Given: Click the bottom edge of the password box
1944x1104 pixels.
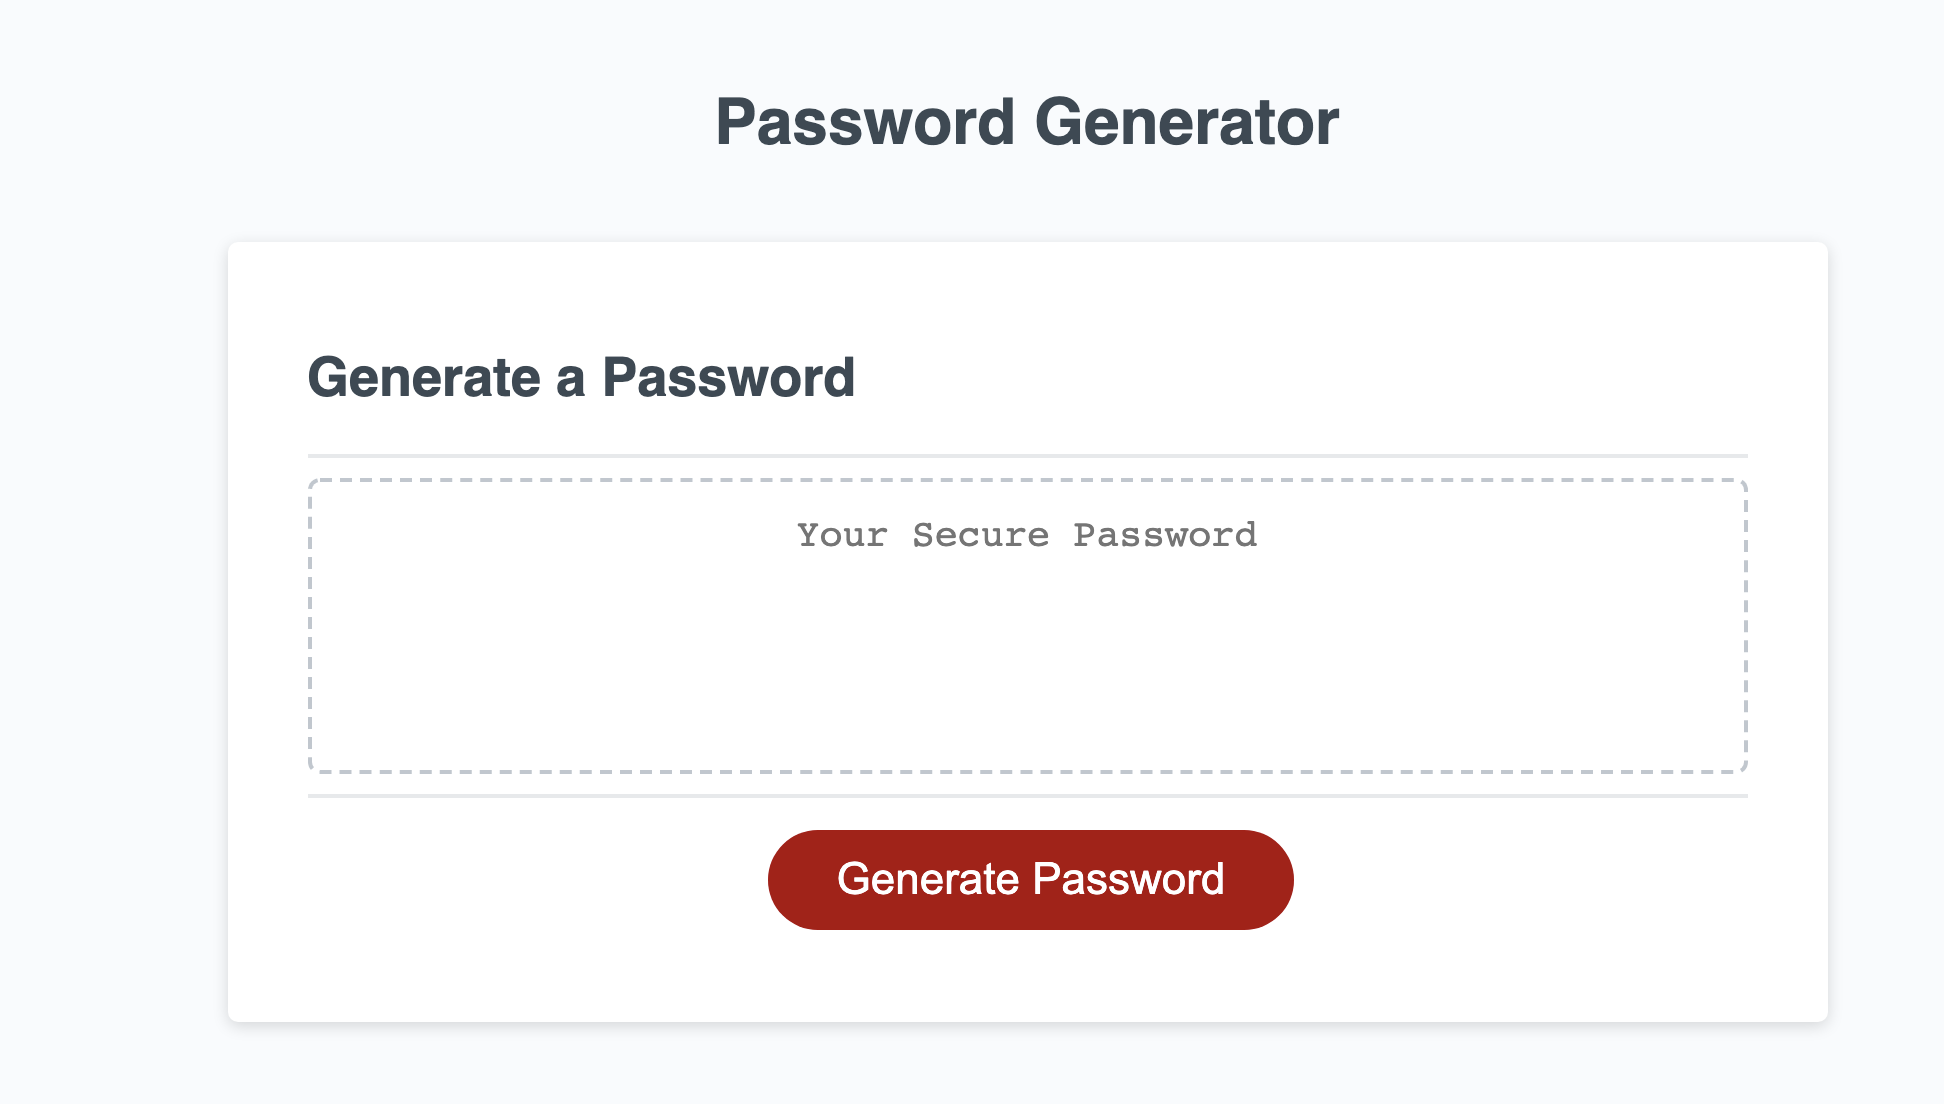Looking at the screenshot, I should point(1027,772).
